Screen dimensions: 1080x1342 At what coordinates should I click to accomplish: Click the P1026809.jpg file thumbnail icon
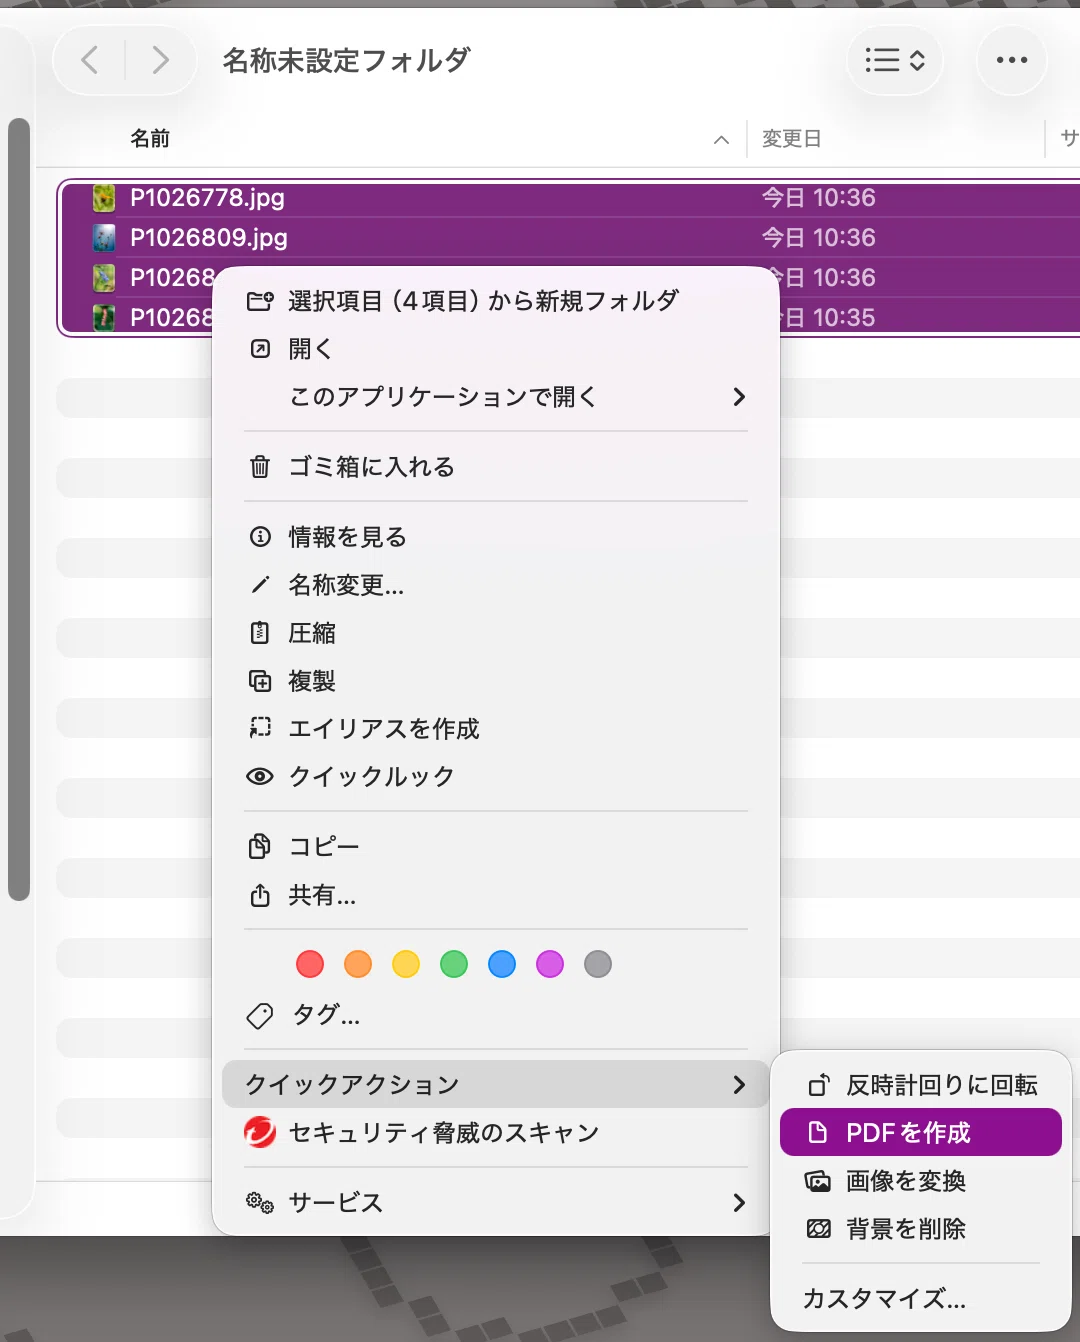[x=104, y=238]
